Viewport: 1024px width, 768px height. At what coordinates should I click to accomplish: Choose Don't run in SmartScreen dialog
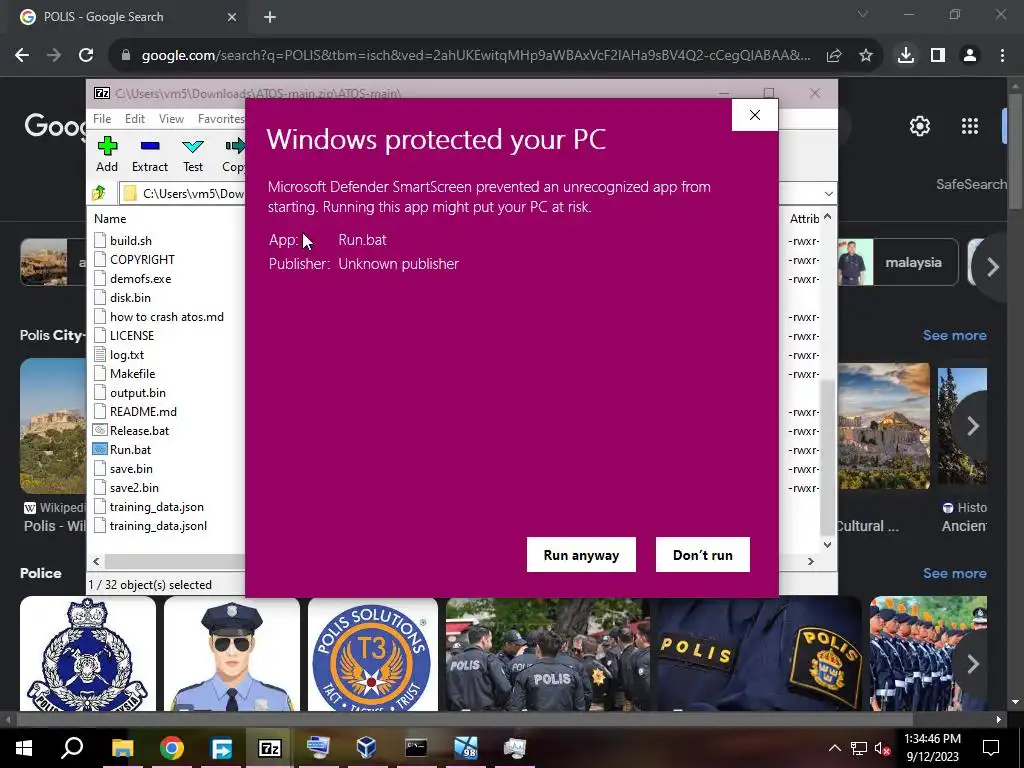pyautogui.click(x=703, y=554)
